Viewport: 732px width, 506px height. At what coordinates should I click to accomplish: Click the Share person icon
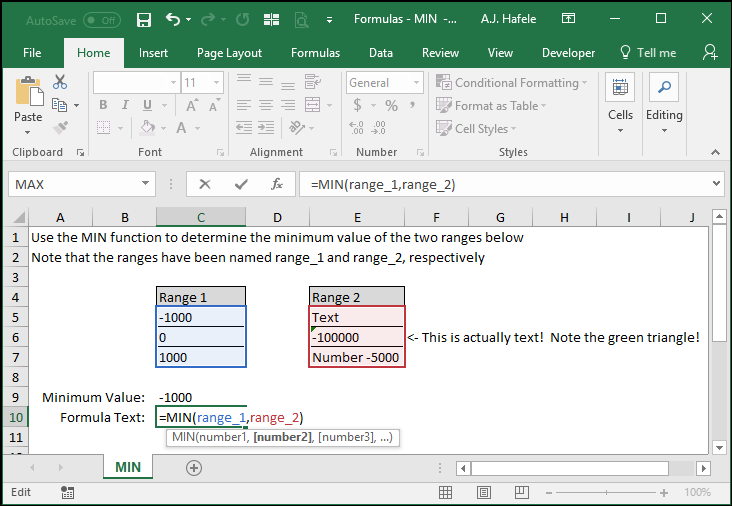tap(710, 52)
